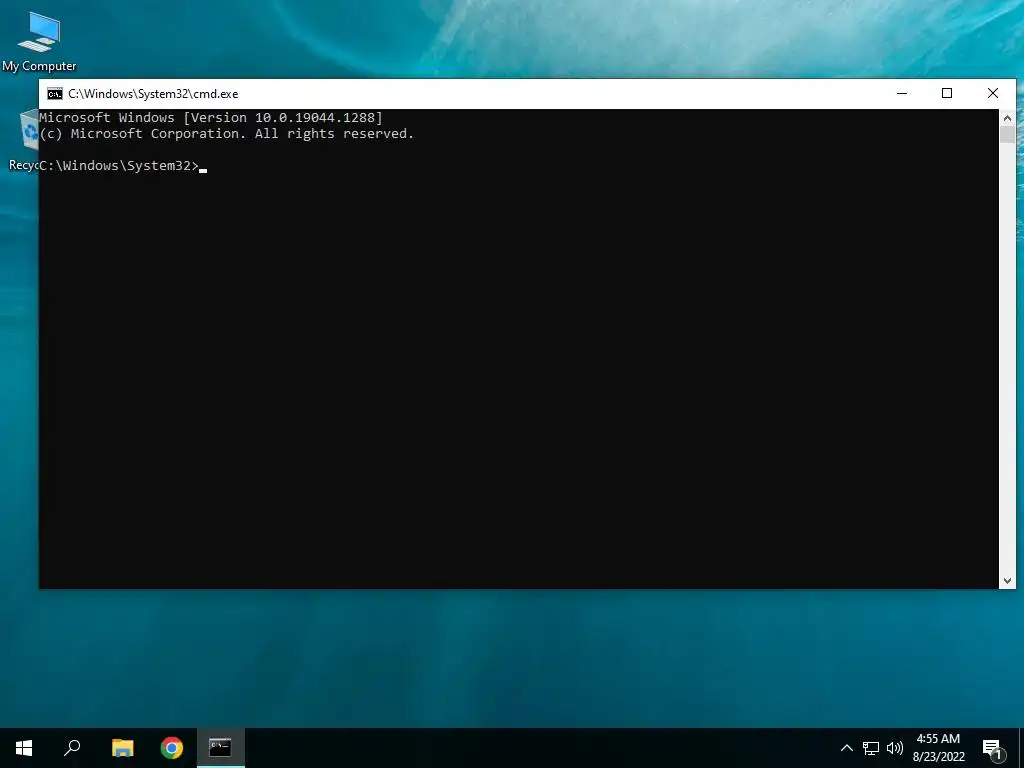Click the console scrollbar up arrow
Viewport: 1024px width, 768px height.
pos(1007,118)
